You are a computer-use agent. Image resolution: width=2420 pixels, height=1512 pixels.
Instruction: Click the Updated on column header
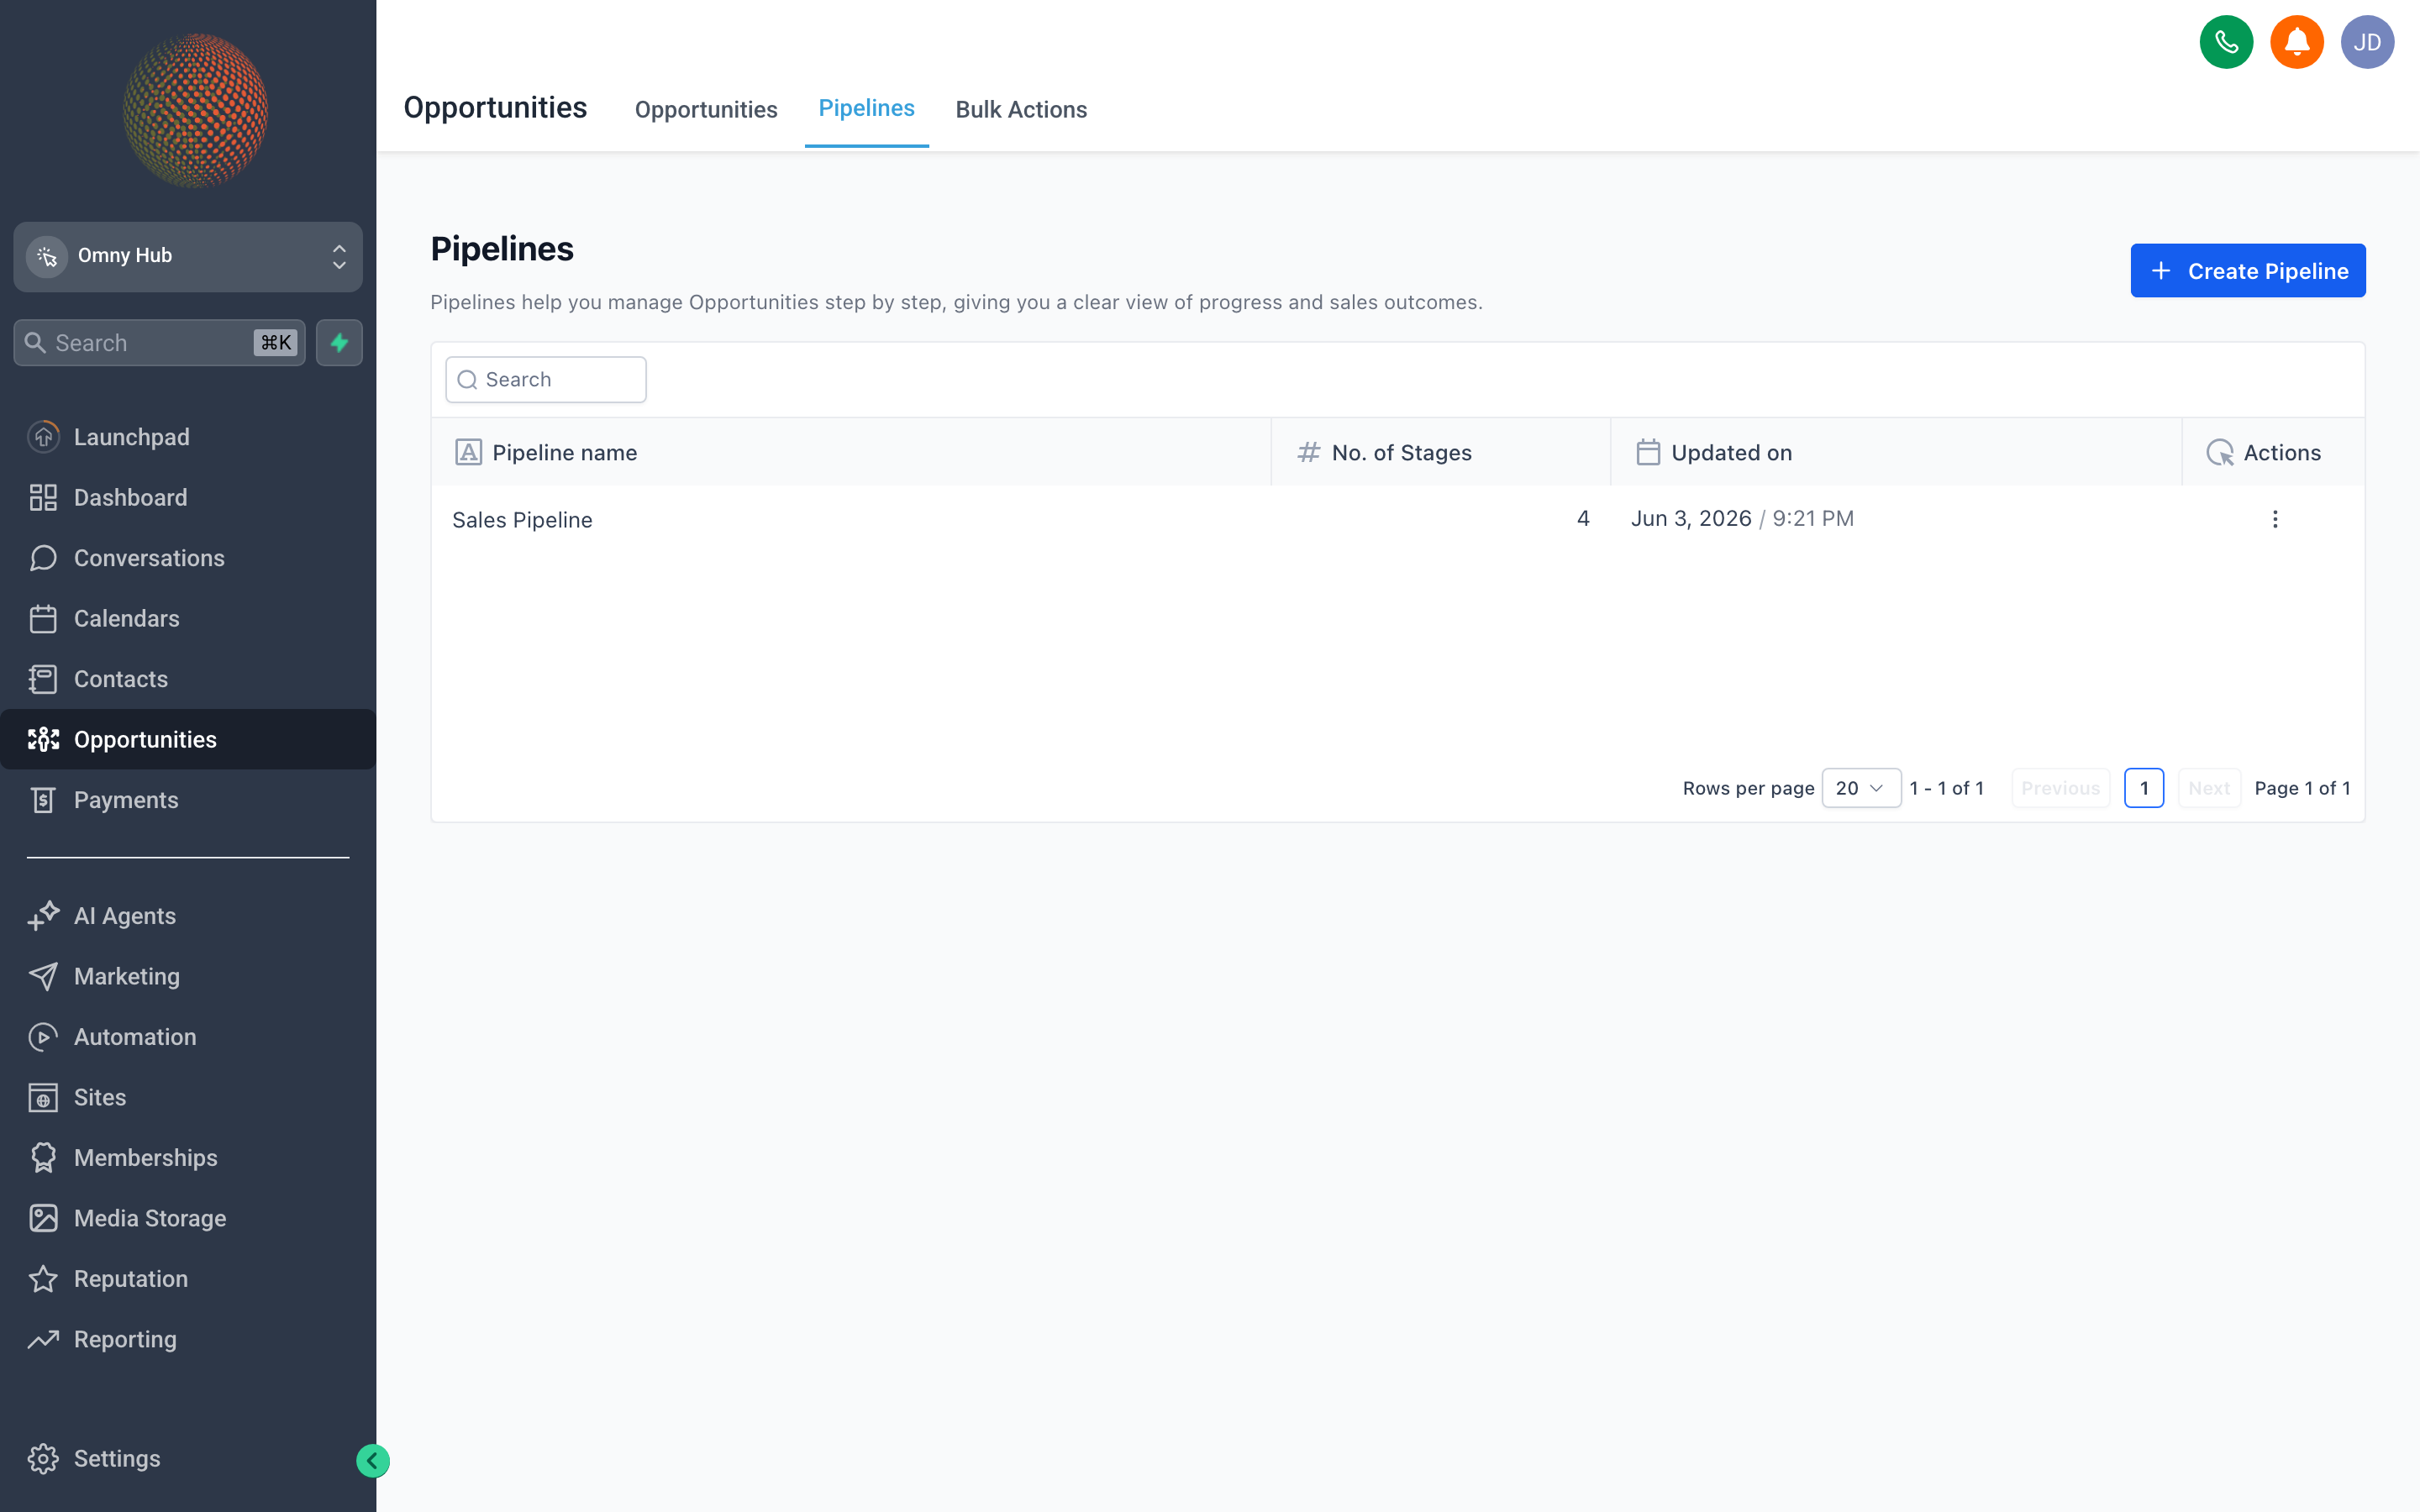1895,452
